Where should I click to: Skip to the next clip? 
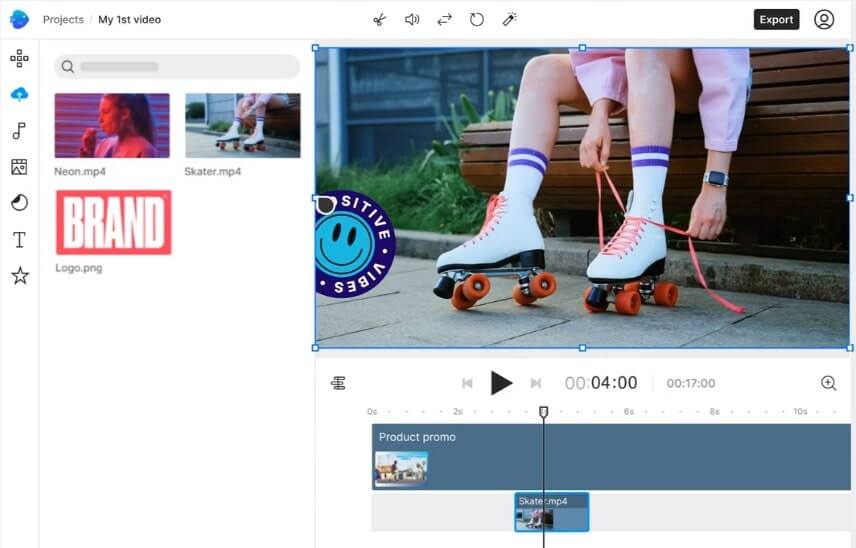coord(536,383)
